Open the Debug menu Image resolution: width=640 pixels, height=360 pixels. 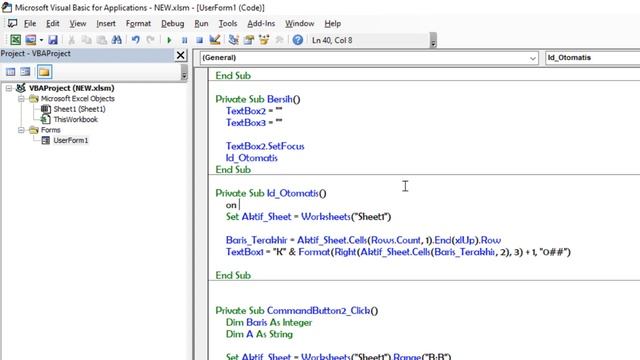[x=173, y=24]
